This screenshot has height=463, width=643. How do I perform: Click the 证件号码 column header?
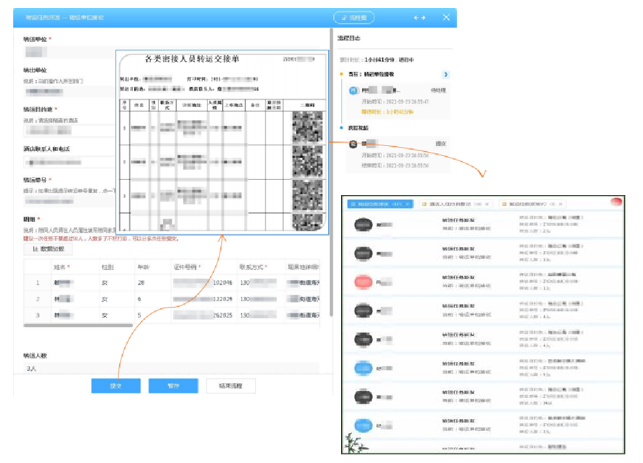tap(185, 267)
